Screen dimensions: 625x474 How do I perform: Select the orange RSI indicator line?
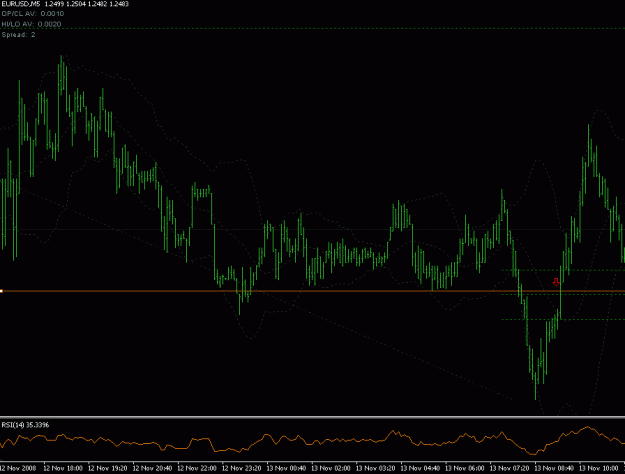(312, 441)
